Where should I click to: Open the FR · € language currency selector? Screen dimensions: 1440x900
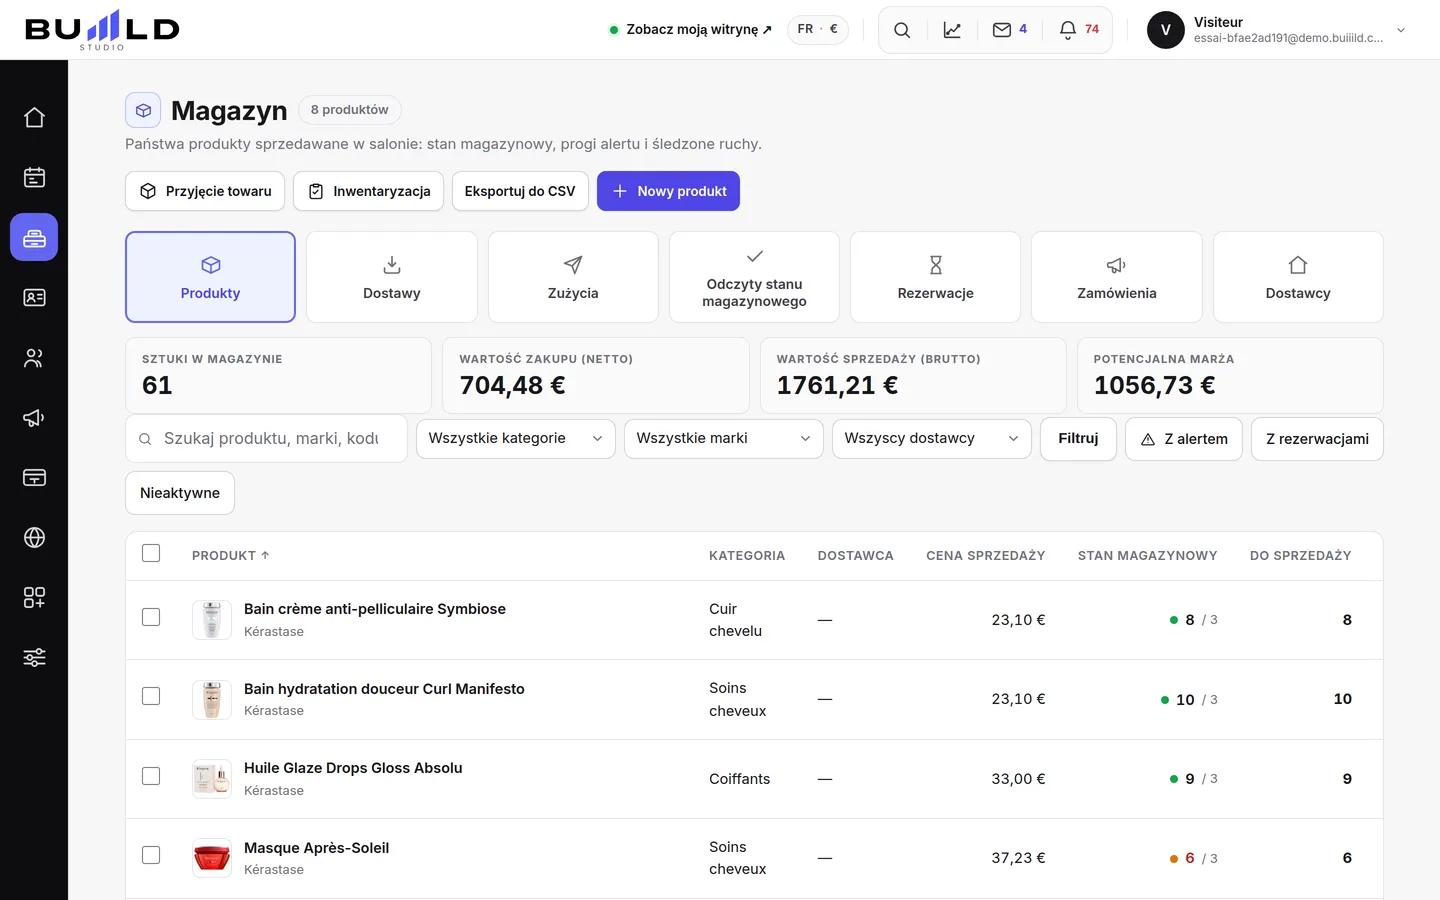click(x=818, y=30)
